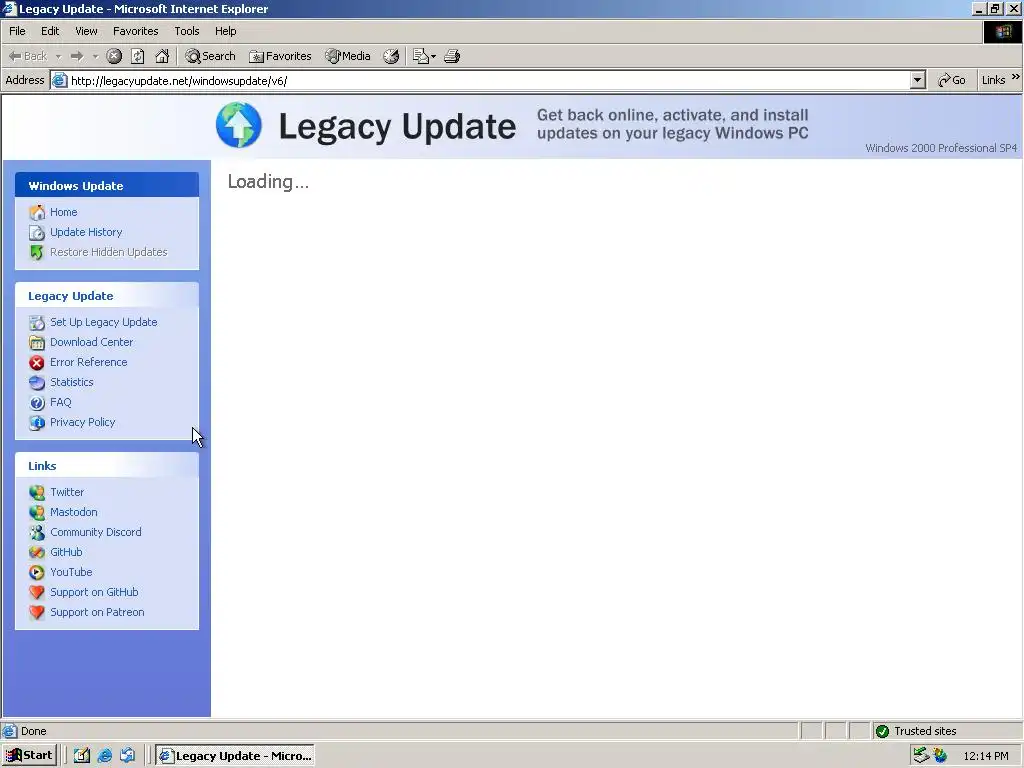Screen dimensions: 1024x768
Task: Open the Media pane from the toolbar
Action: (348, 56)
